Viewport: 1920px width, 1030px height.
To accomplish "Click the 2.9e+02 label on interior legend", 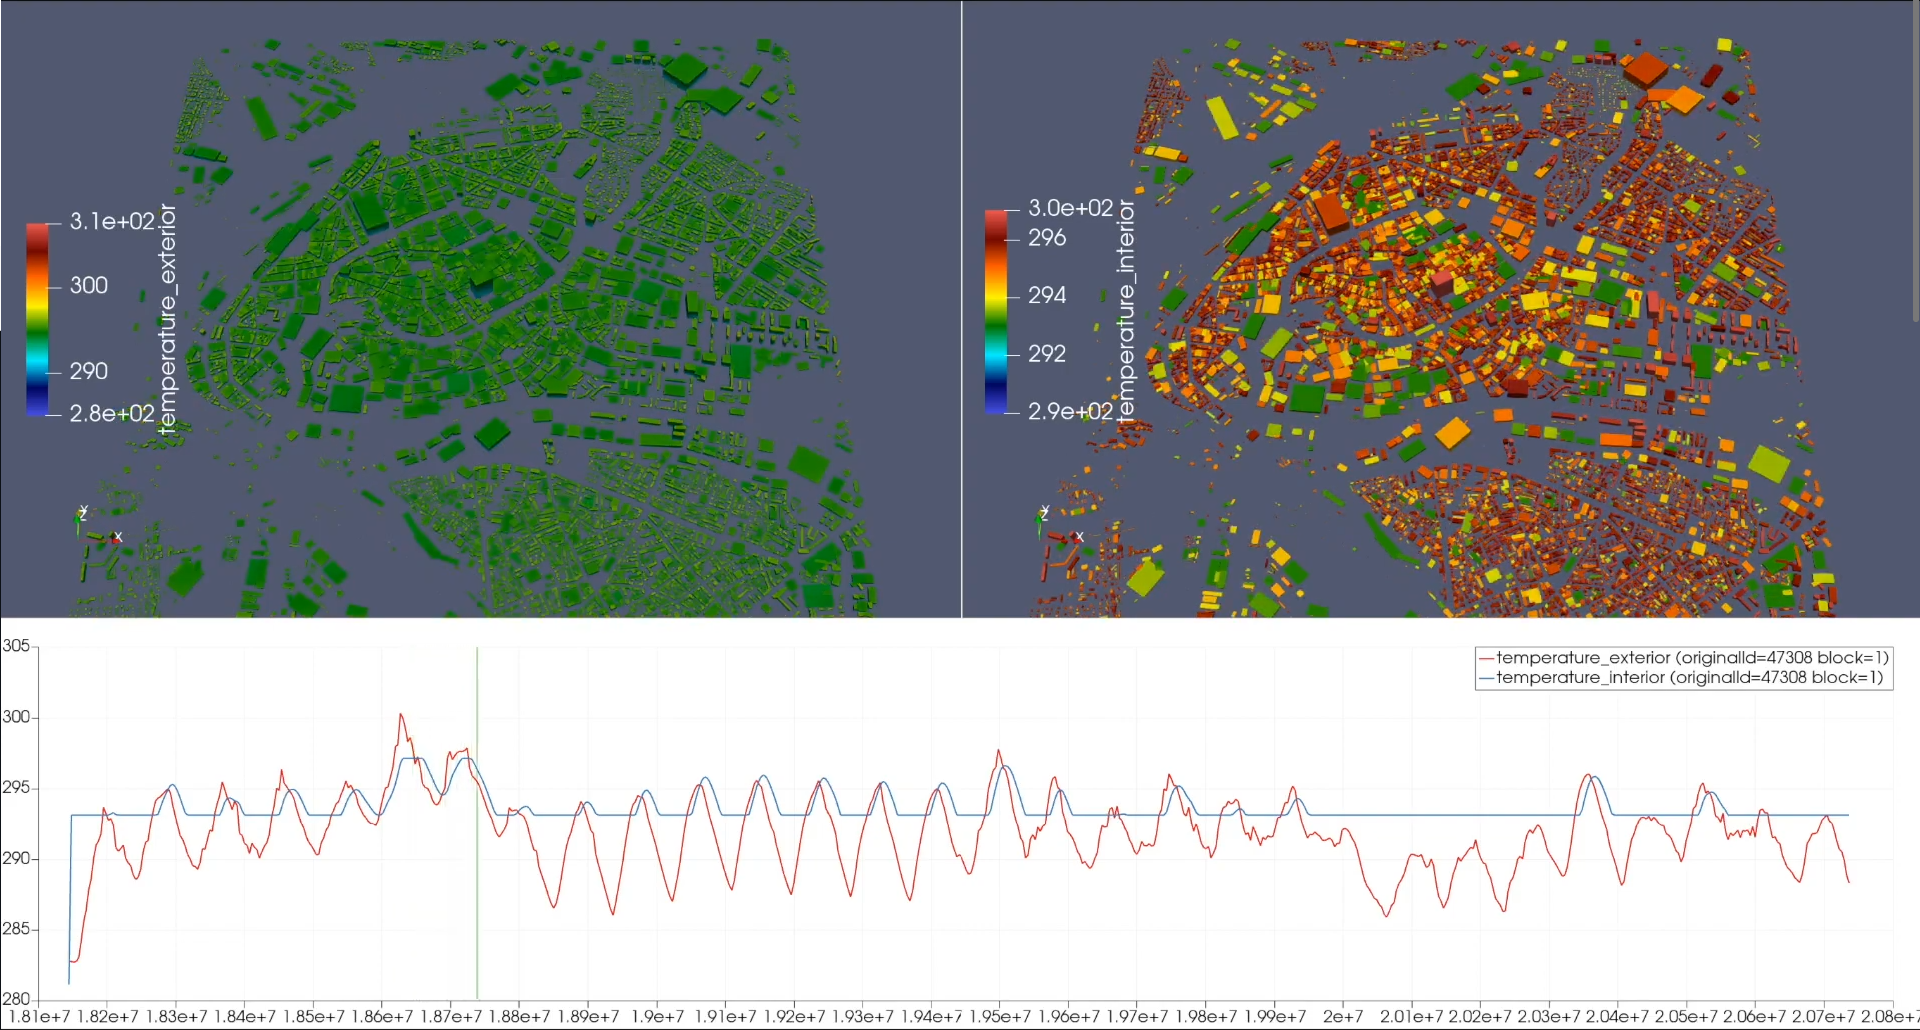I will [x=1070, y=411].
